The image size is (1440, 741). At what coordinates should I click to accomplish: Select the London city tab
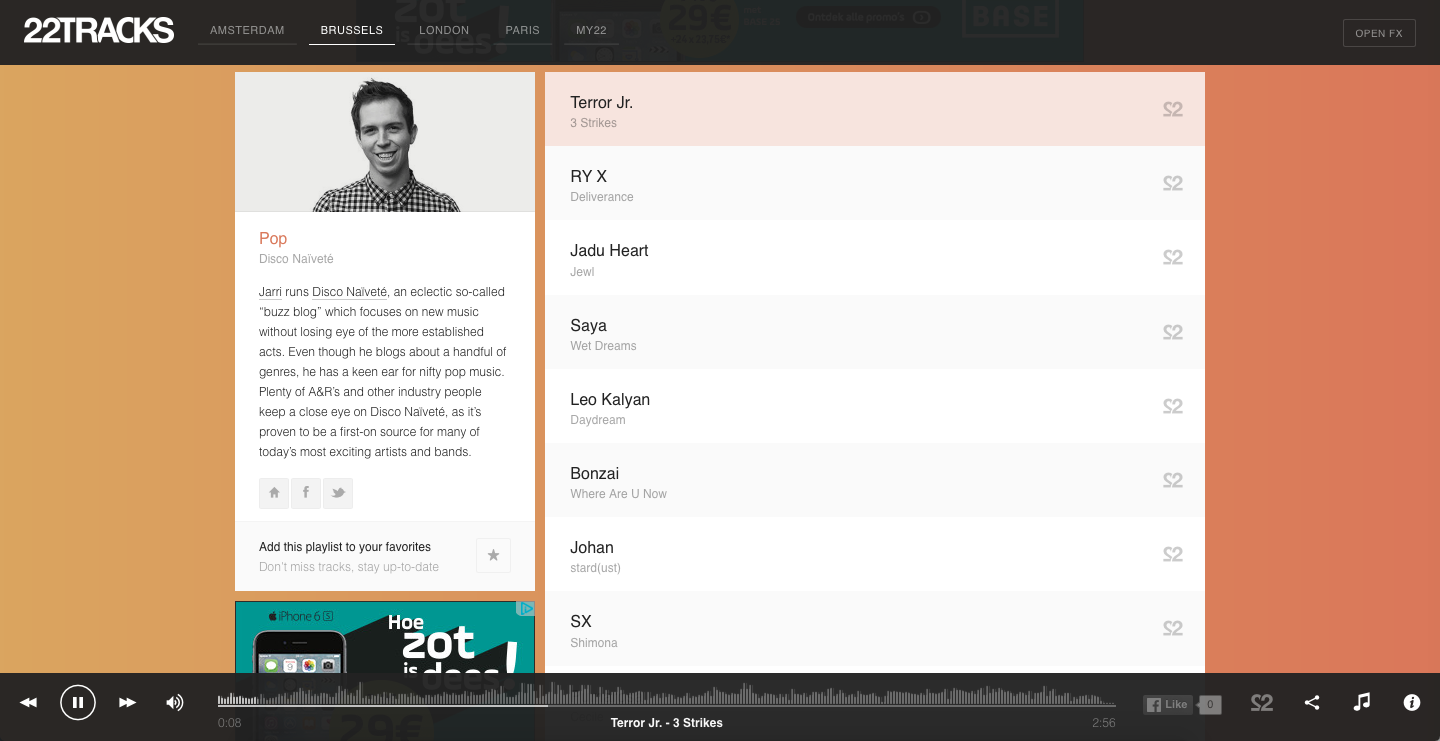(x=444, y=30)
